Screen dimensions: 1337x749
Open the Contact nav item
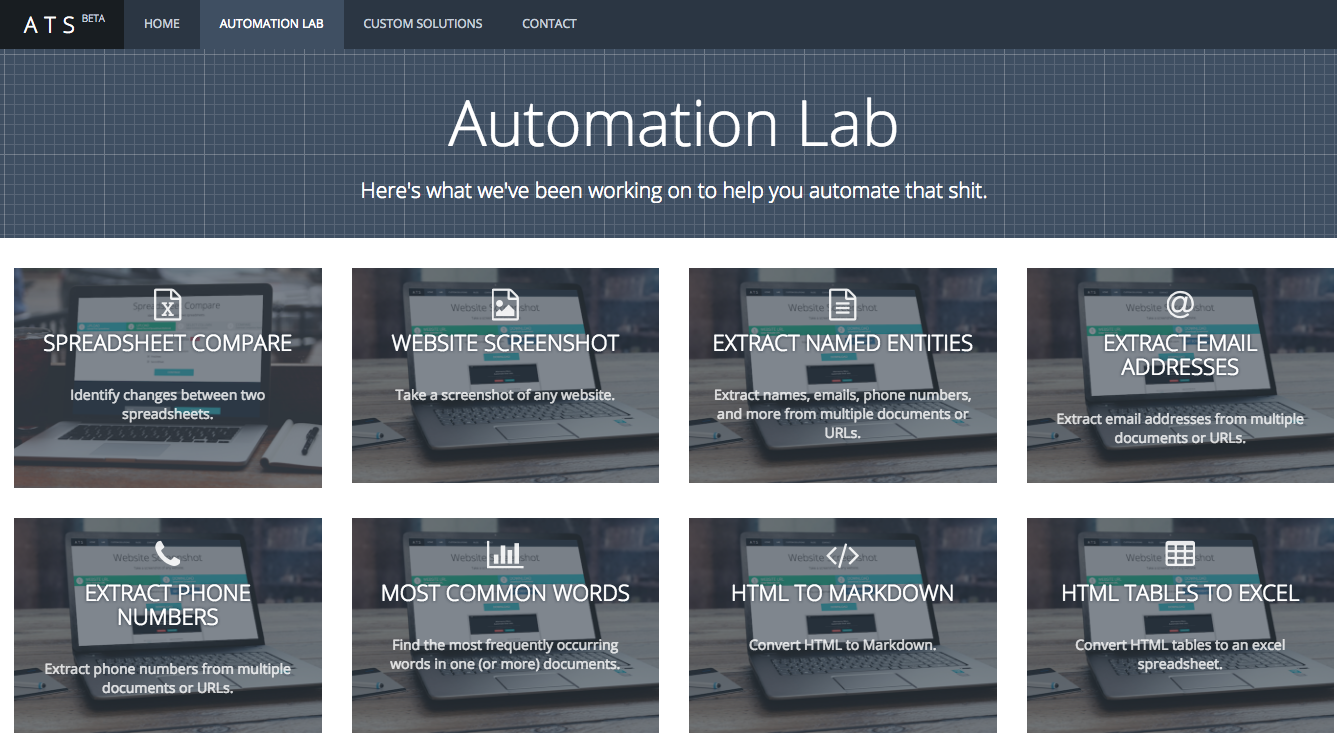pyautogui.click(x=549, y=24)
